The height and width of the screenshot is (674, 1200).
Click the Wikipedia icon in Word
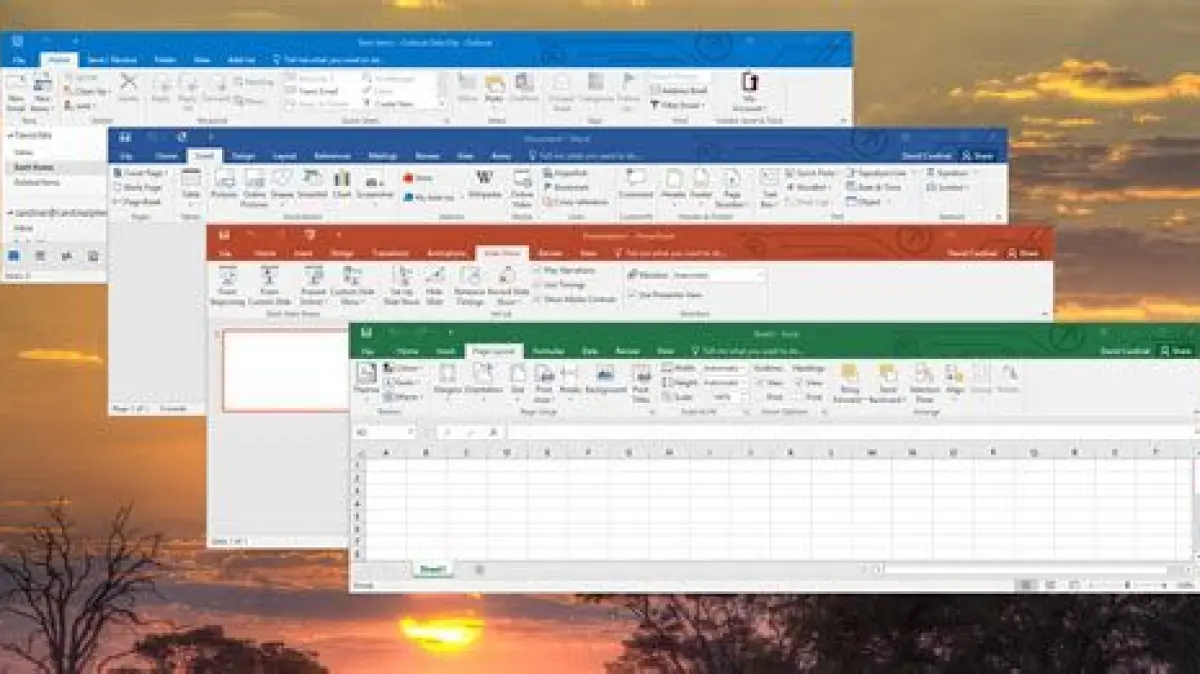485,183
